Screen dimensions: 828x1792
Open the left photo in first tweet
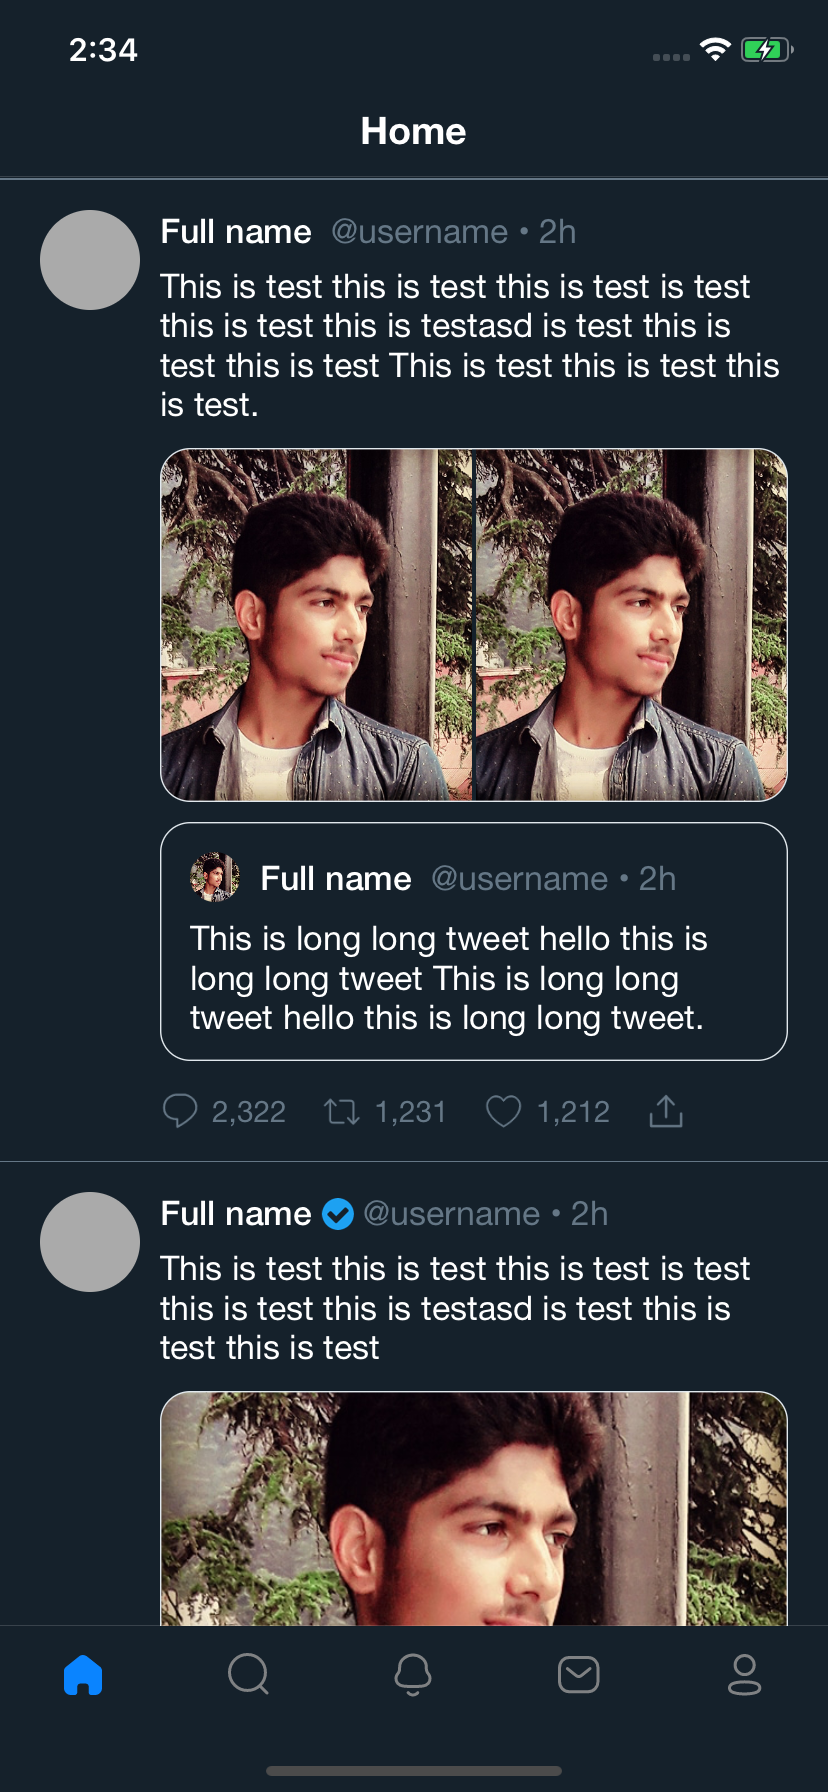pyautogui.click(x=316, y=625)
